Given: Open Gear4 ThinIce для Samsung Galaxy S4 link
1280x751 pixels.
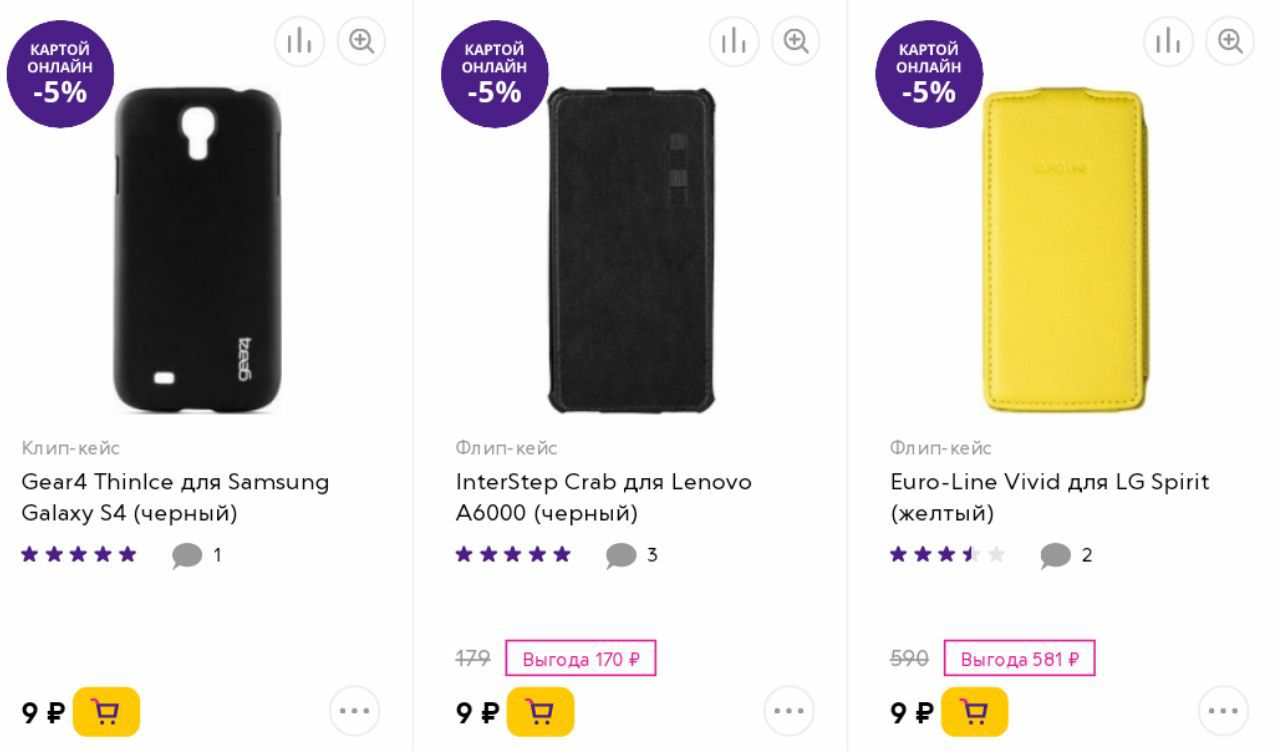Looking at the screenshot, I should 175,497.
